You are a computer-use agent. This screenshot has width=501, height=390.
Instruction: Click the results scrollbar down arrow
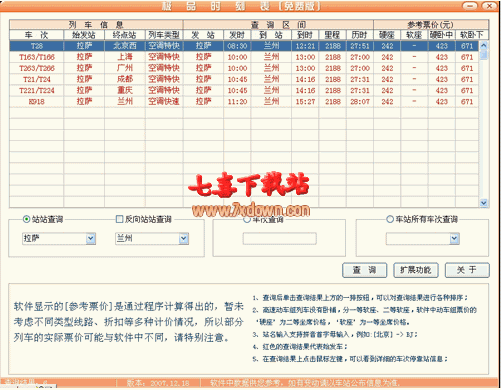(484, 202)
